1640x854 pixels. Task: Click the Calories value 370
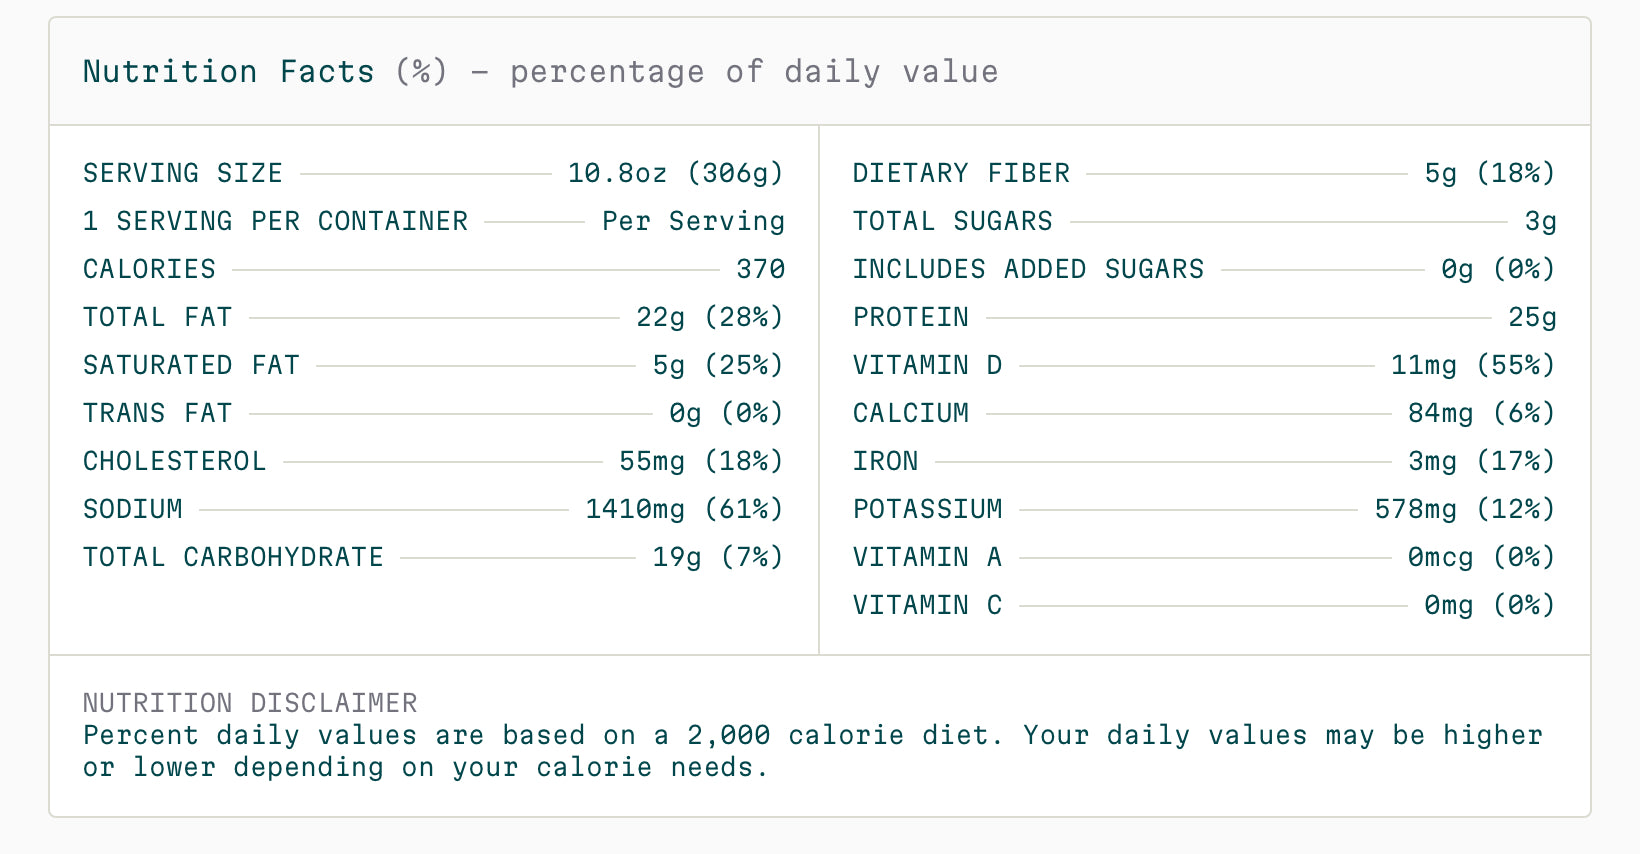point(760,269)
